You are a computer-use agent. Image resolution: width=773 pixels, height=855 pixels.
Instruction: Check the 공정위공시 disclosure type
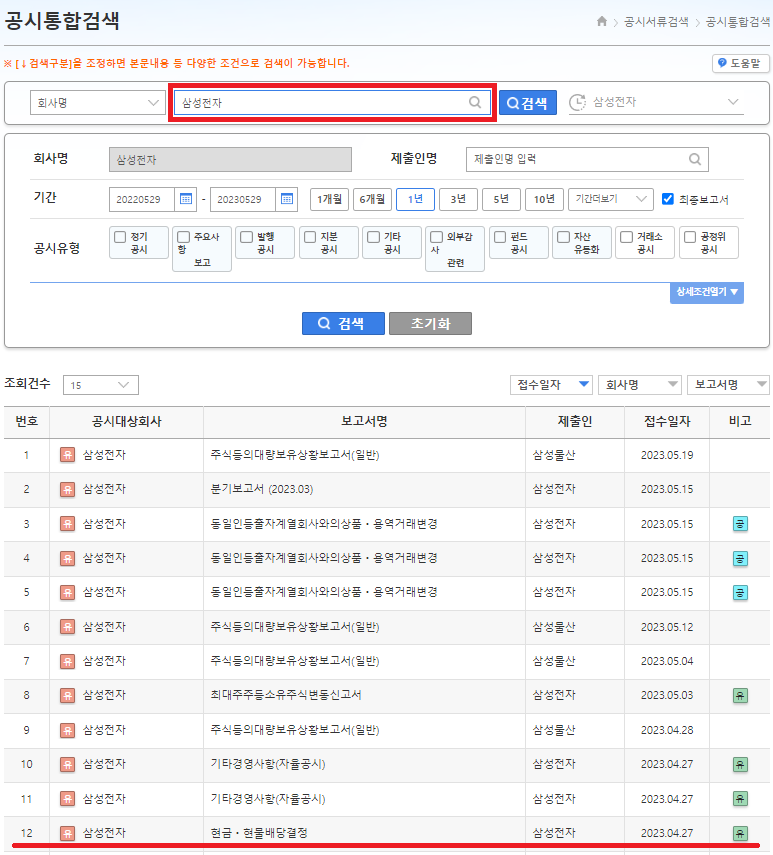[x=690, y=237]
